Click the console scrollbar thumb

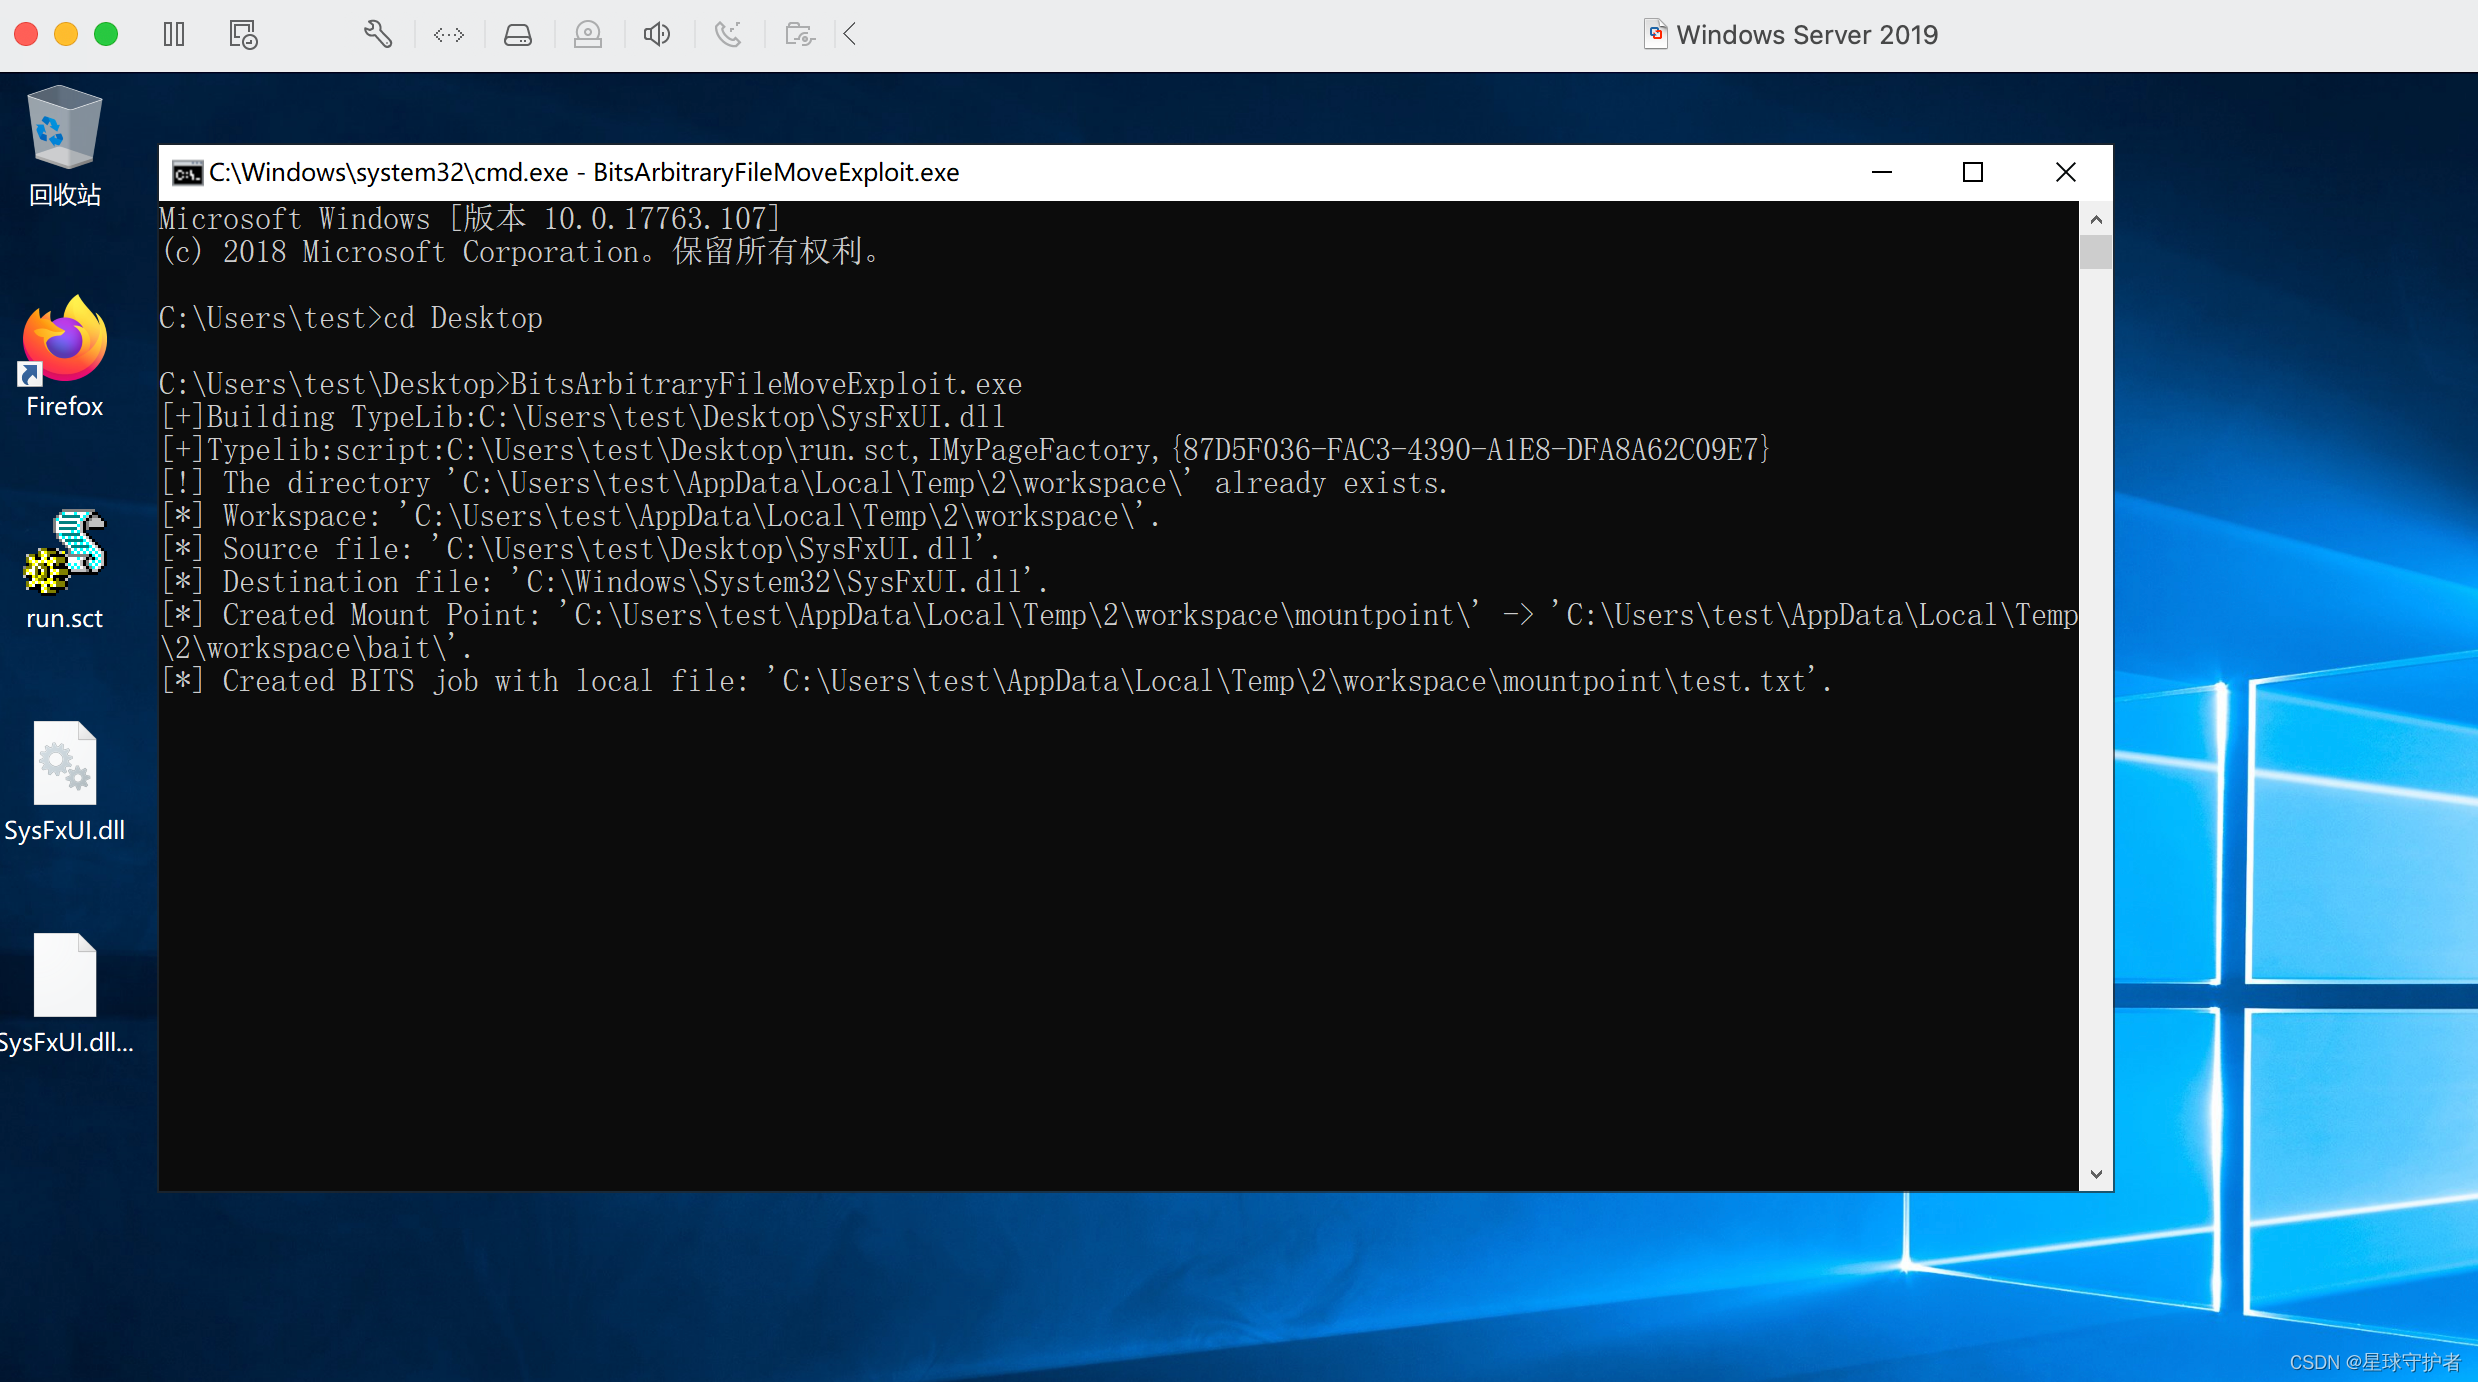(2096, 253)
